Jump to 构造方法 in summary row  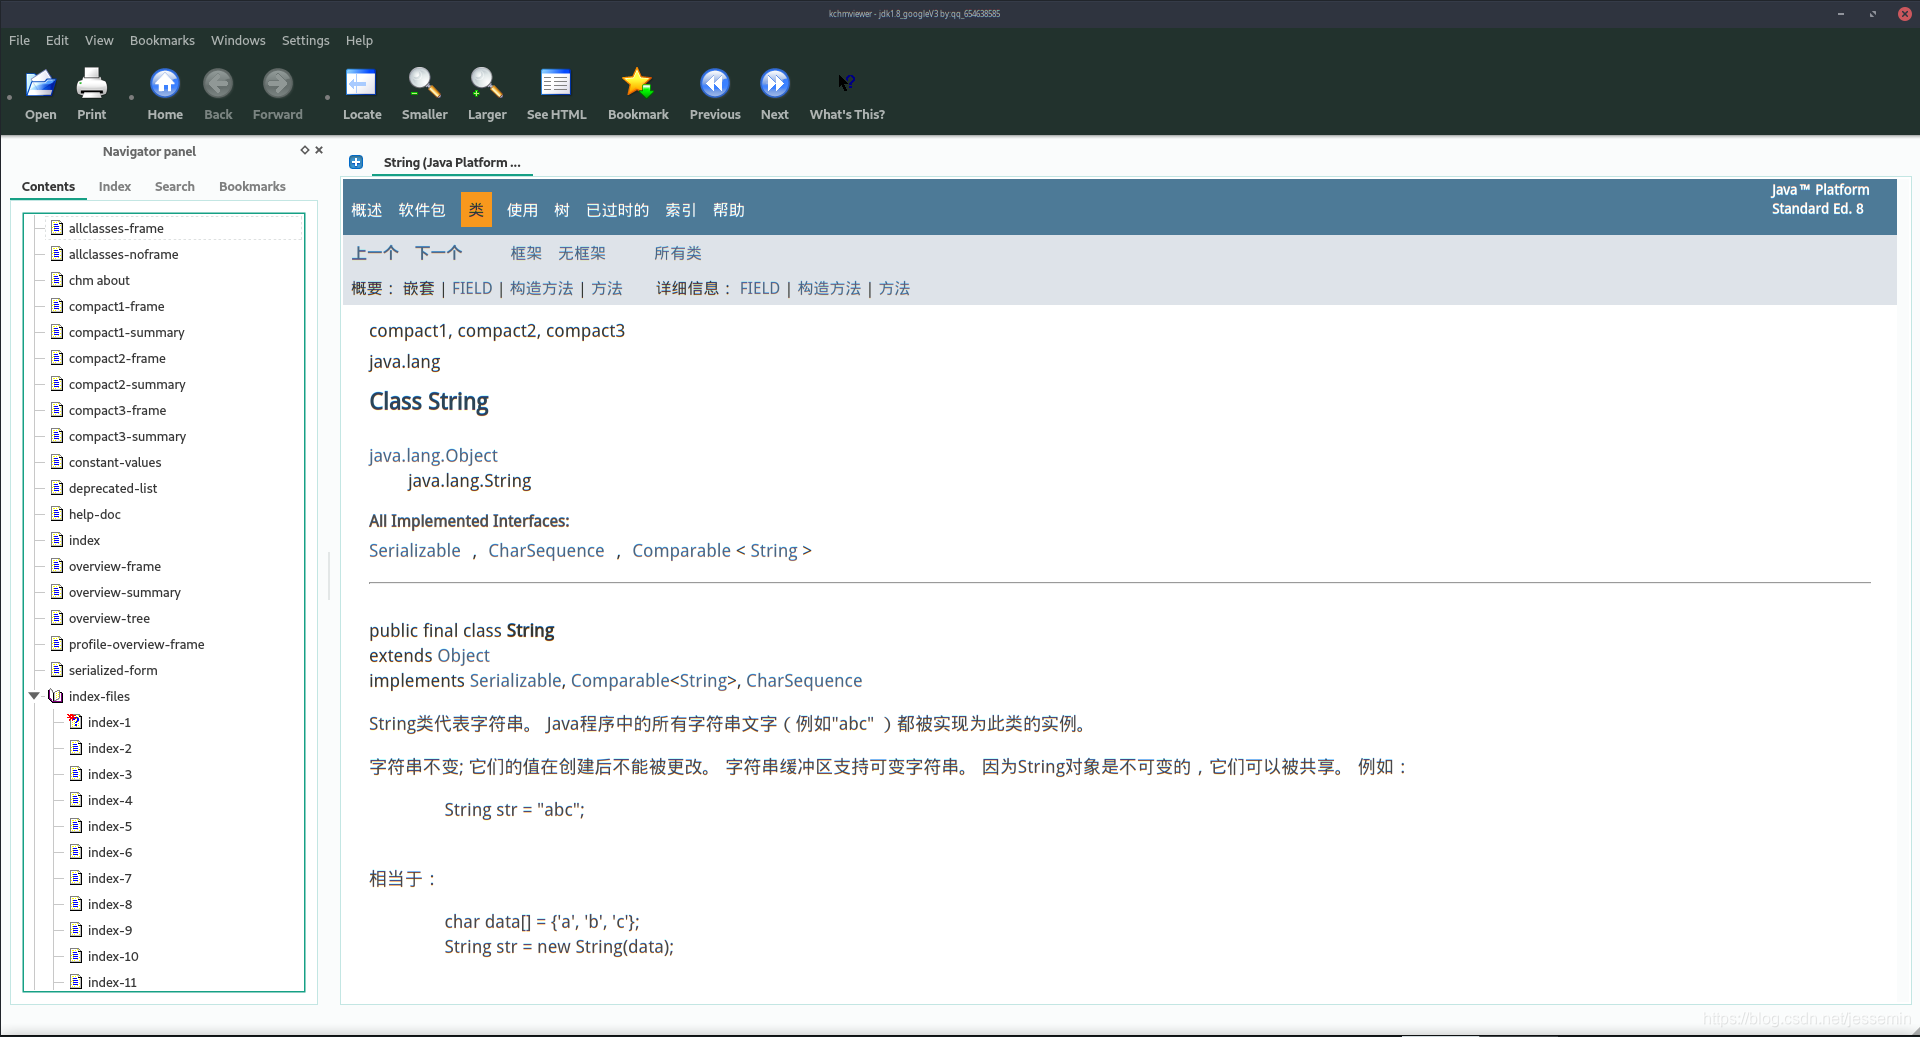pyautogui.click(x=542, y=288)
